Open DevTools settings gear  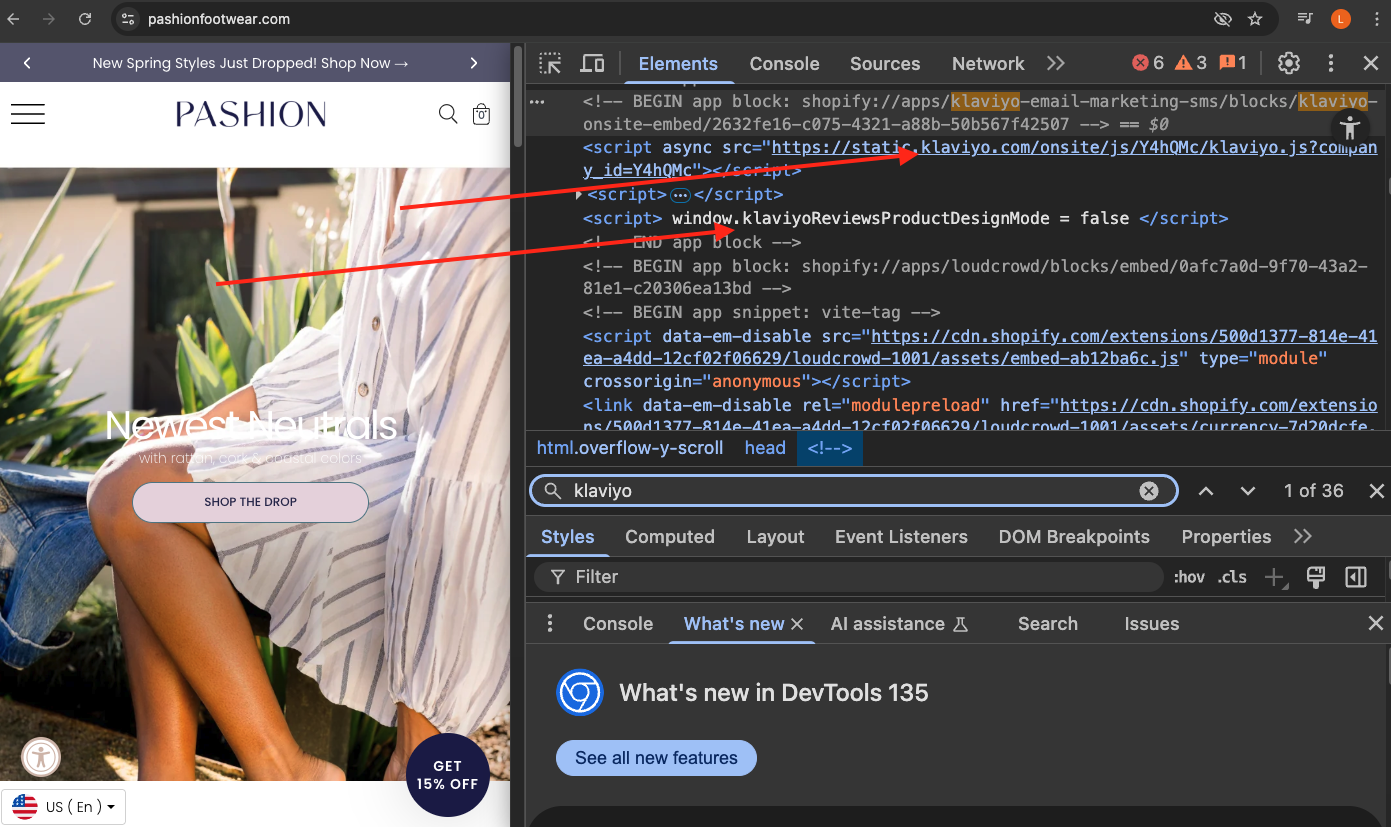coord(1289,63)
